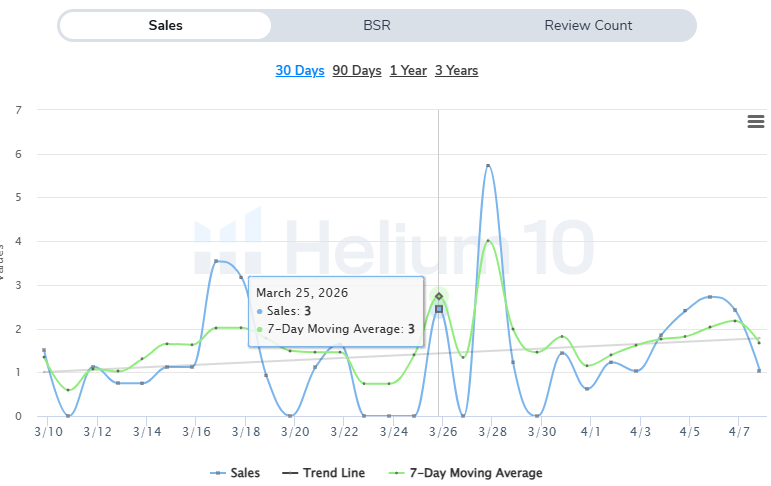Switch to the BSR tab
The width and height of the screenshot is (771, 486).
[376, 26]
